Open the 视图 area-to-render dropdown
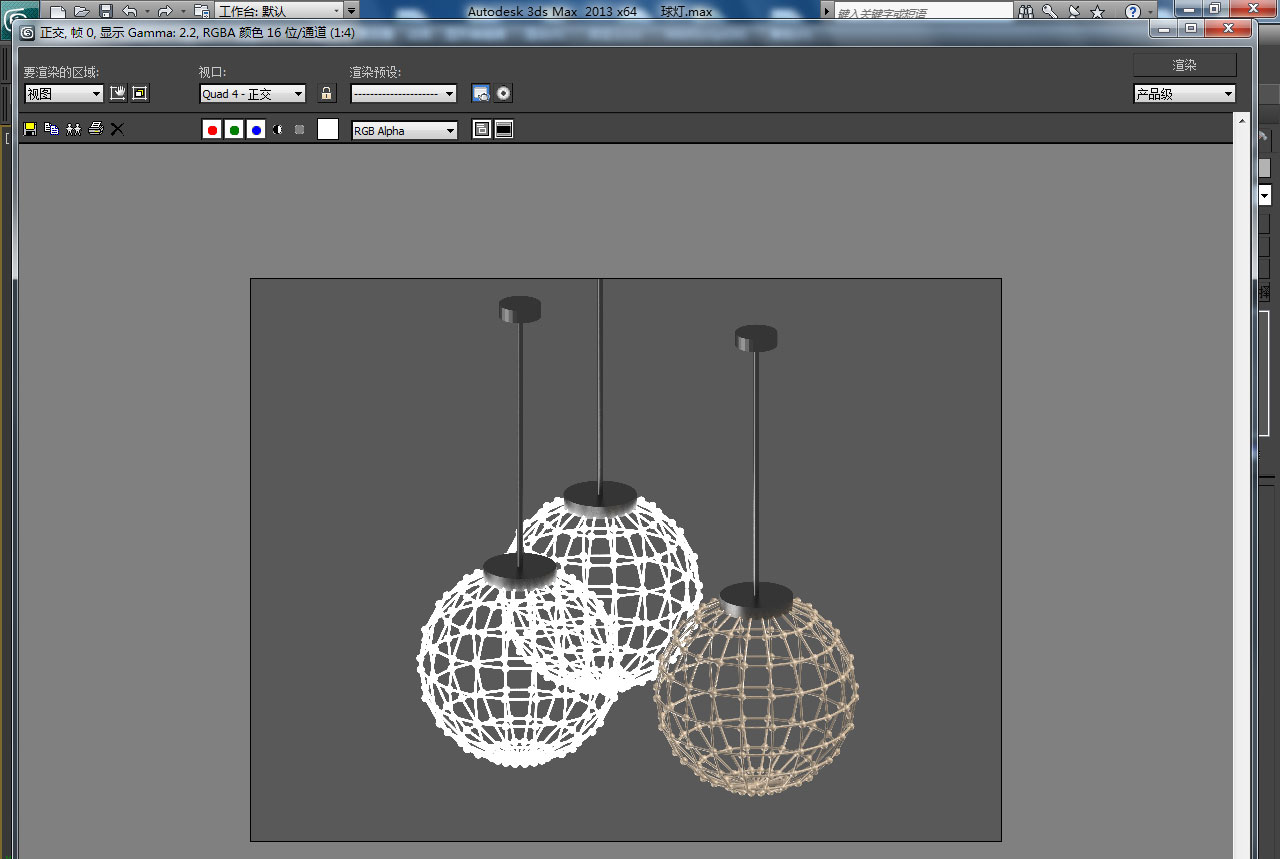Viewport: 1280px width, 859px height. [x=64, y=93]
